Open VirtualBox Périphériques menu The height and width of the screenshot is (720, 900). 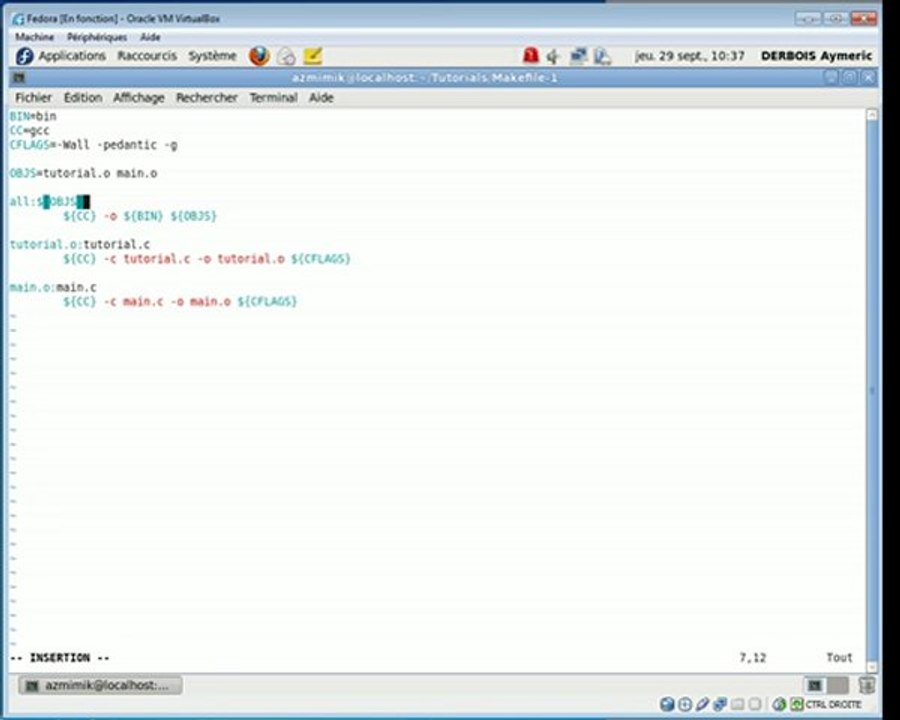[97, 37]
